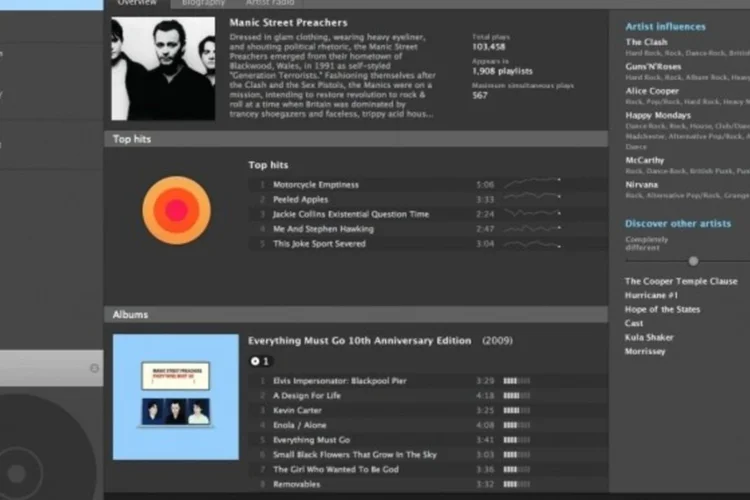
Task: Play Elvis Impersonator: Blackpool Pier
Action: coord(340,381)
